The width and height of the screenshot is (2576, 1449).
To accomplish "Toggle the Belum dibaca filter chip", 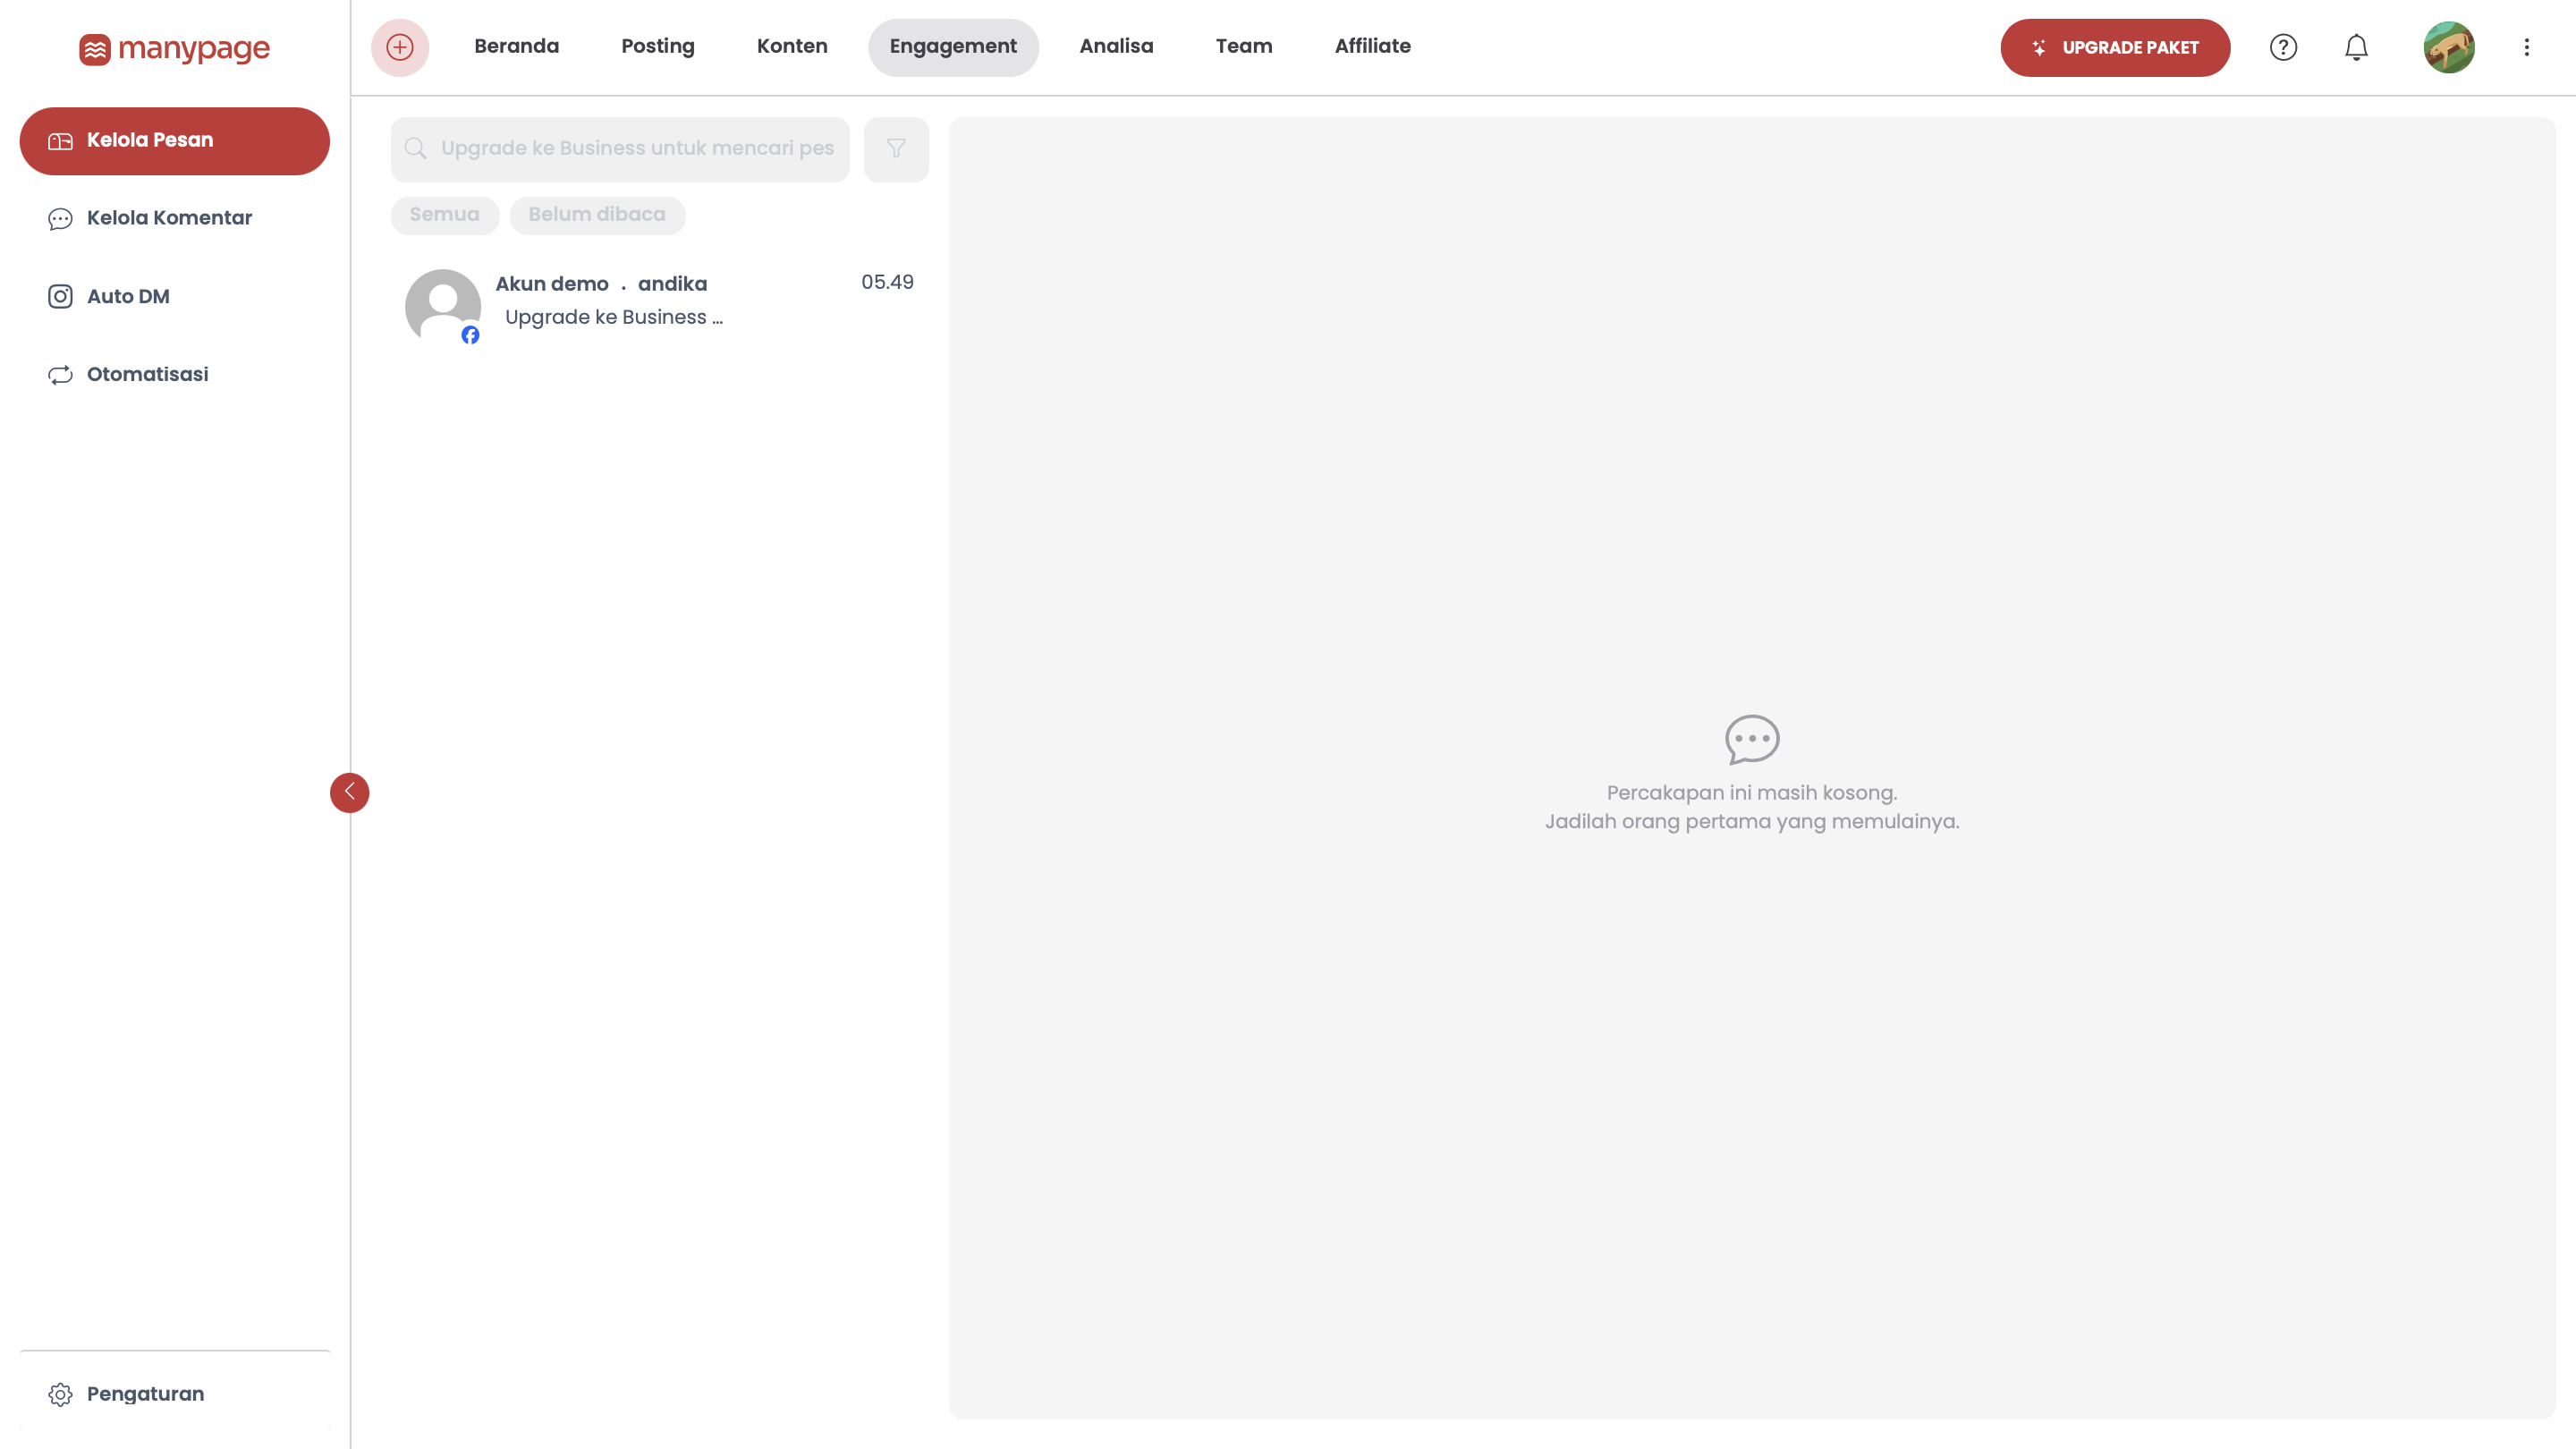I will [597, 215].
